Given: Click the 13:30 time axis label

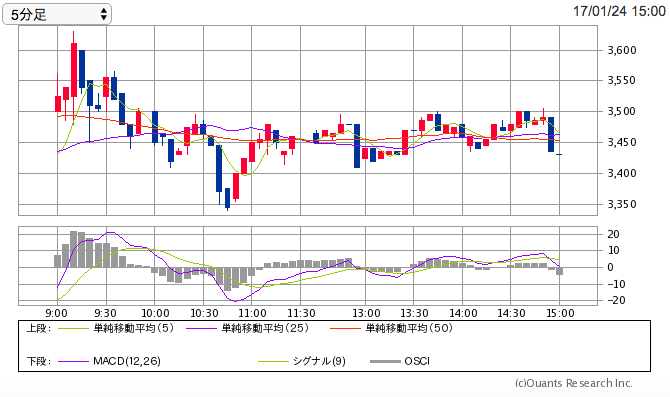Looking at the screenshot, I should click(x=414, y=313).
